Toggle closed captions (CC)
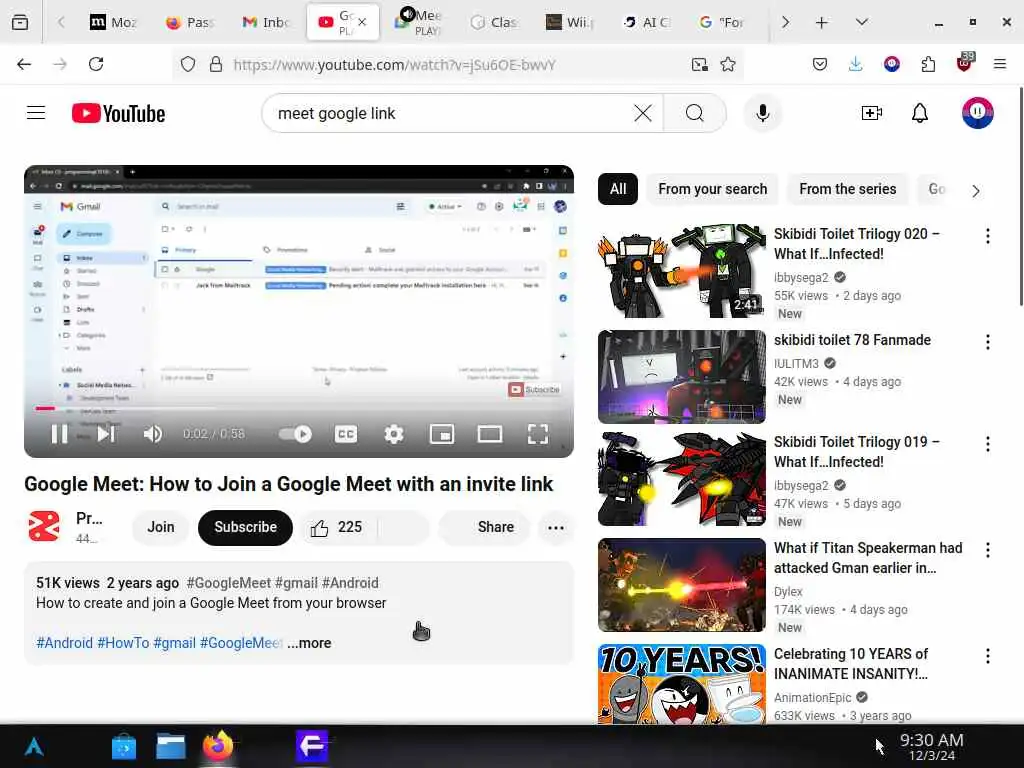Viewport: 1024px width, 768px height. click(345, 434)
